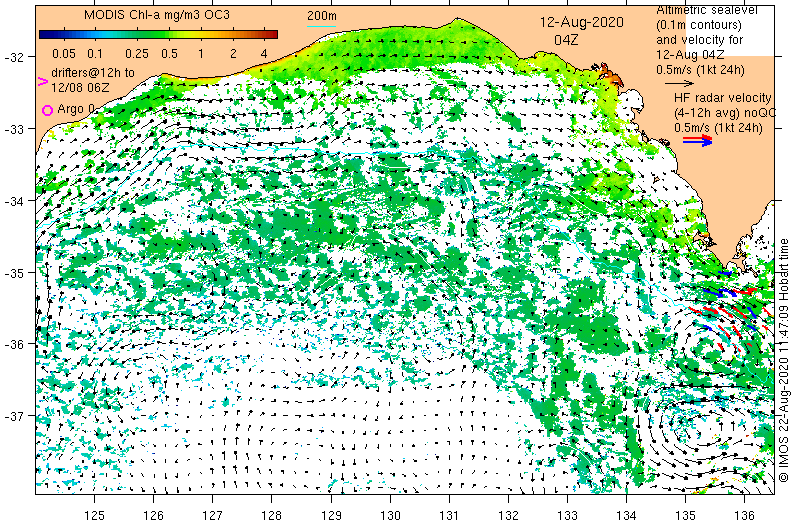Image resolution: width=800 pixels, height=520 pixels.
Task: Click the '(4-12h avg) noQC' legend text
Action: click(x=724, y=113)
